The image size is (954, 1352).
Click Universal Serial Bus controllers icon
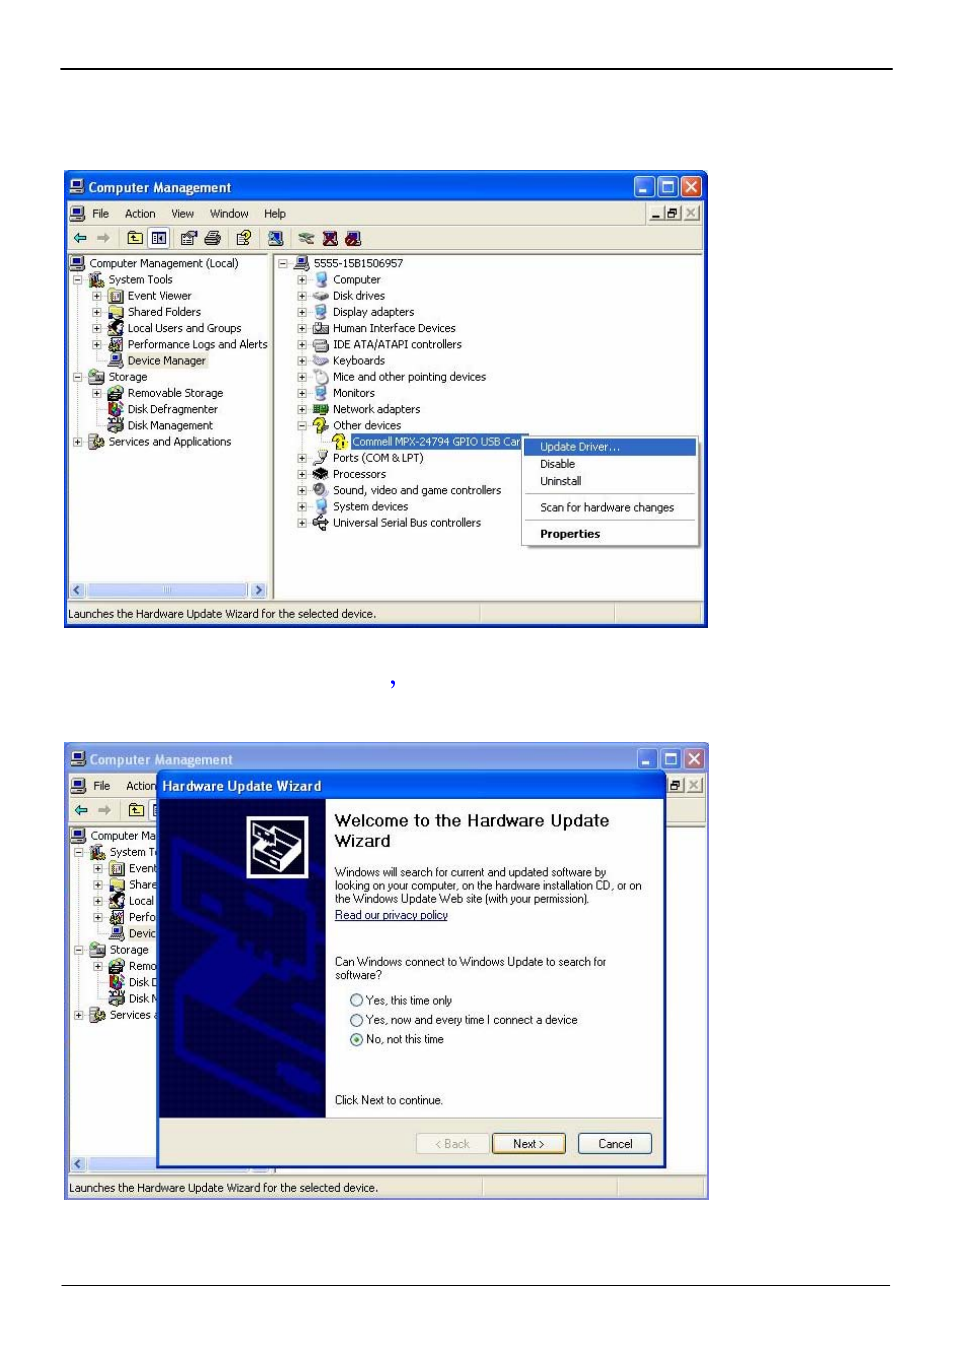coord(321,523)
